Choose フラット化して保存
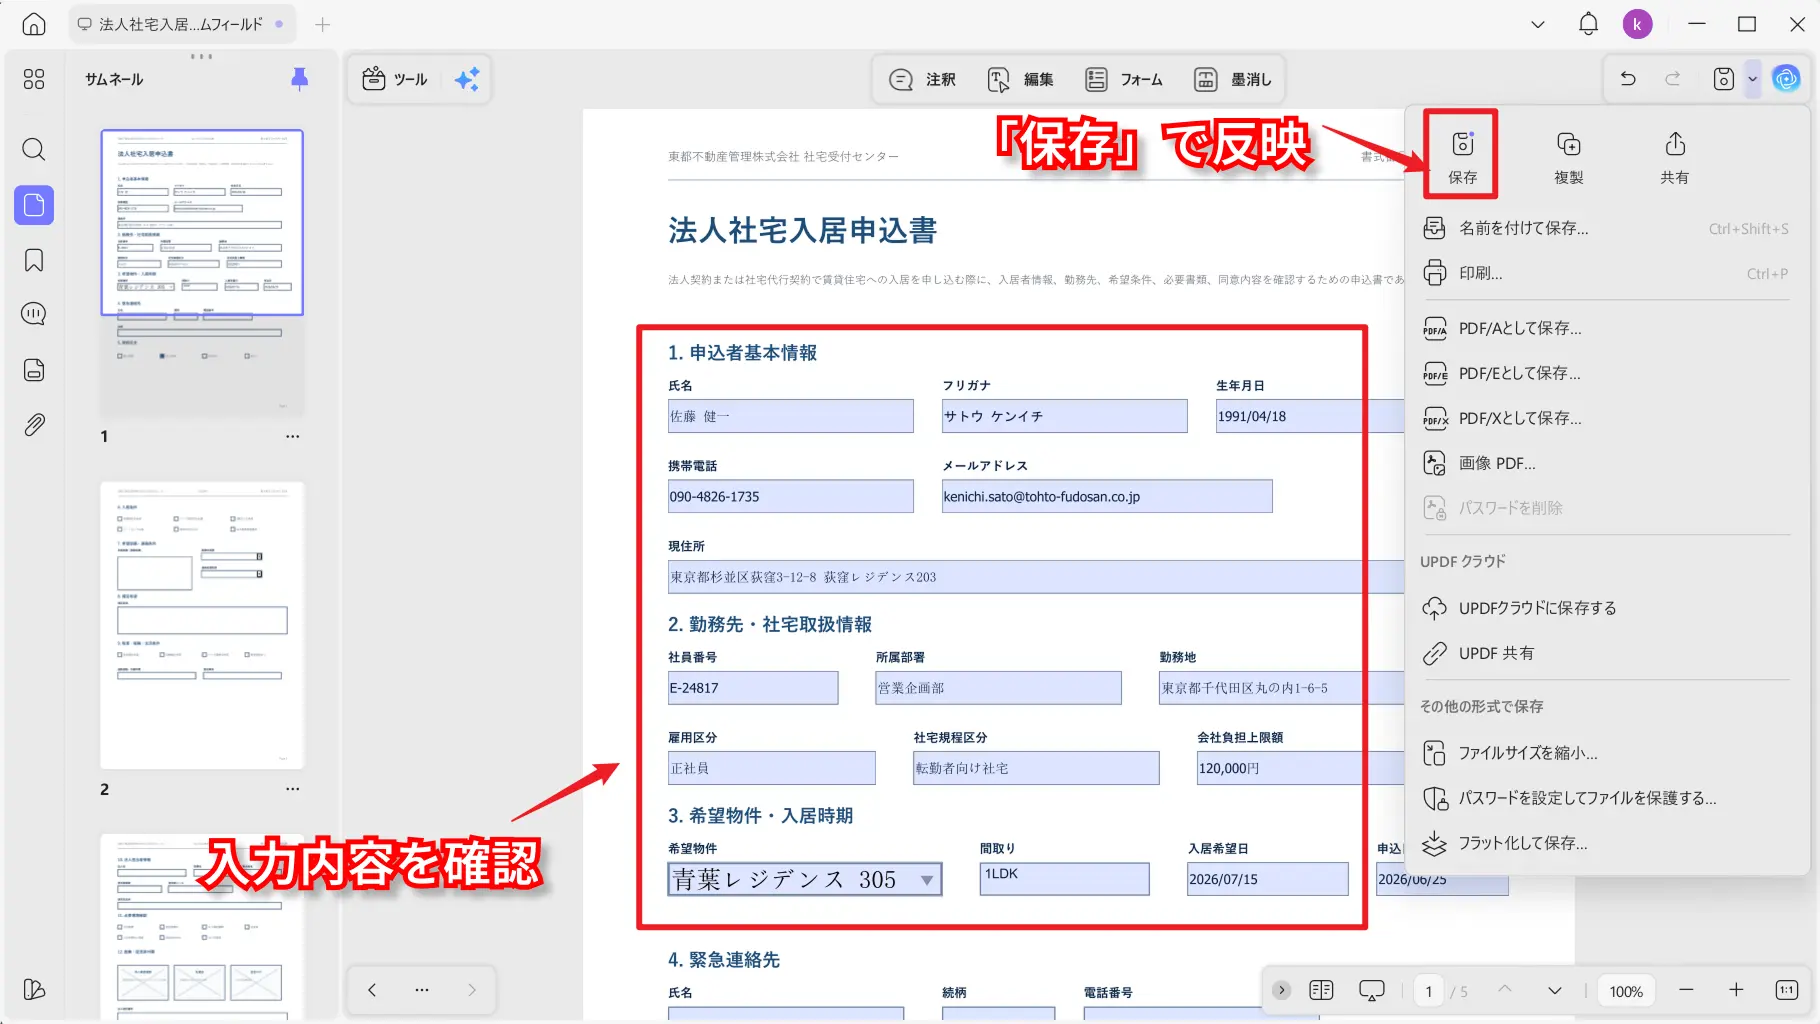 (x=1605, y=843)
